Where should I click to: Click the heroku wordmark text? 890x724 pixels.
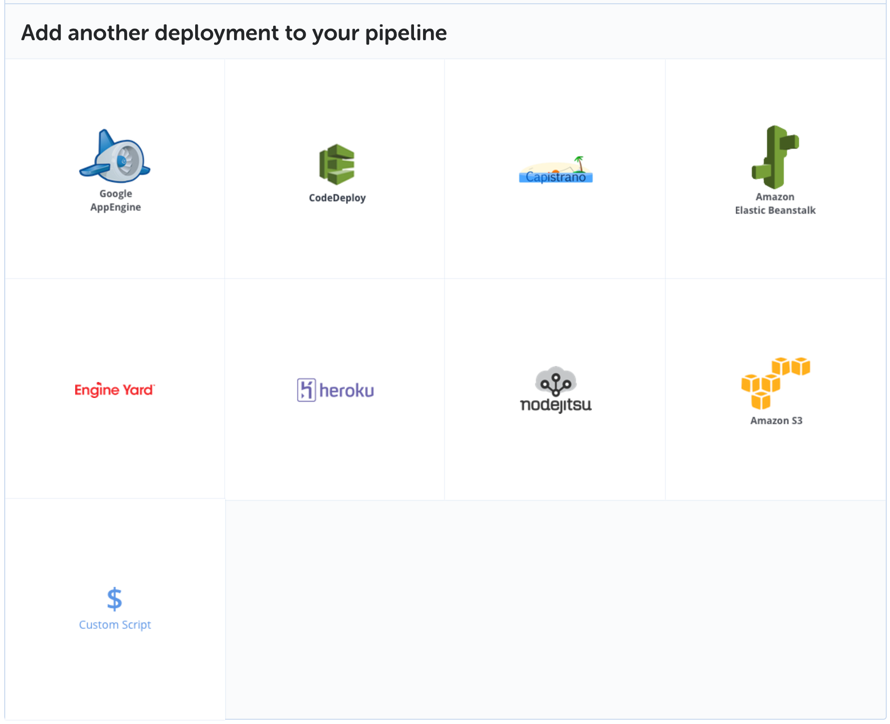[347, 391]
